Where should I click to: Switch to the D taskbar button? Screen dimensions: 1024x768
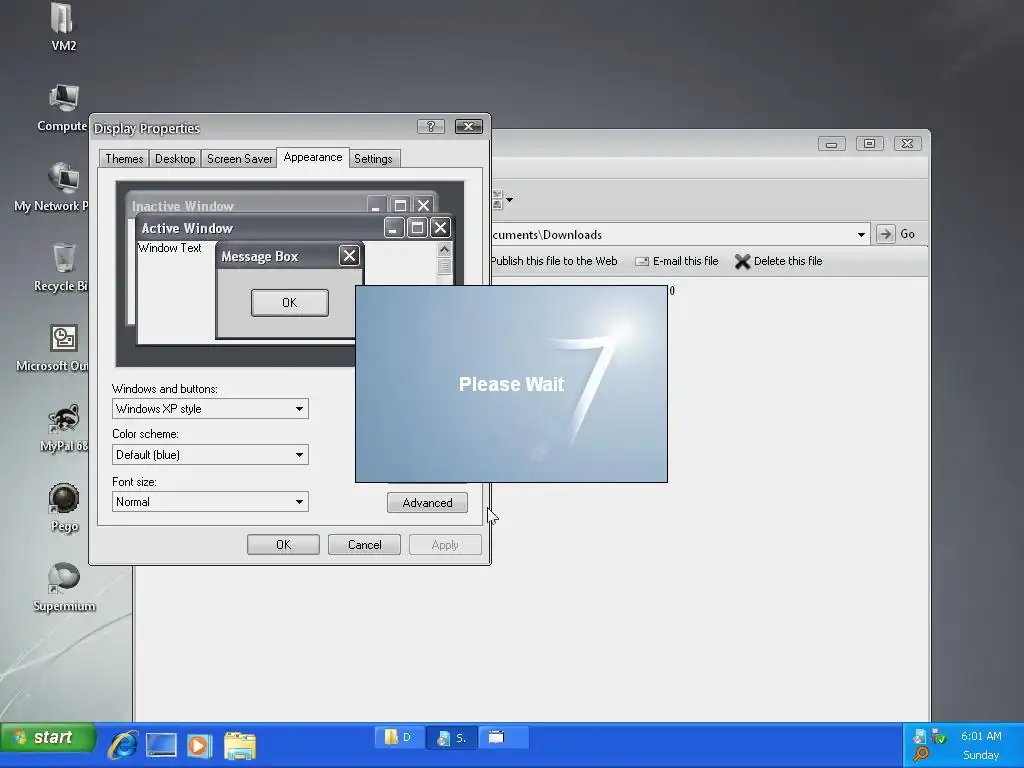click(398, 738)
